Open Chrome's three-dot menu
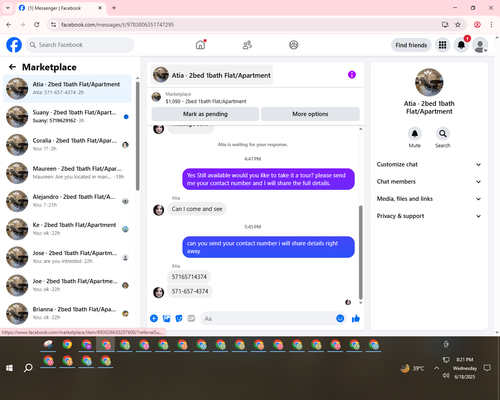The height and width of the screenshot is (400, 500). click(x=491, y=25)
